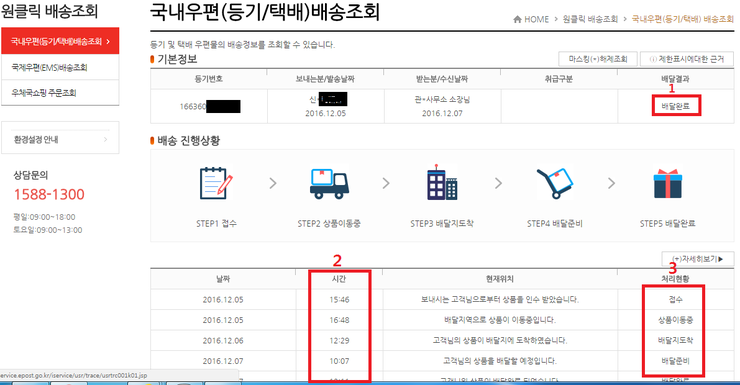Image resolution: width=740 pixels, height=385 pixels.
Task: Click the sender date 2016.12.05 in 기본정보
Action: 325,113
